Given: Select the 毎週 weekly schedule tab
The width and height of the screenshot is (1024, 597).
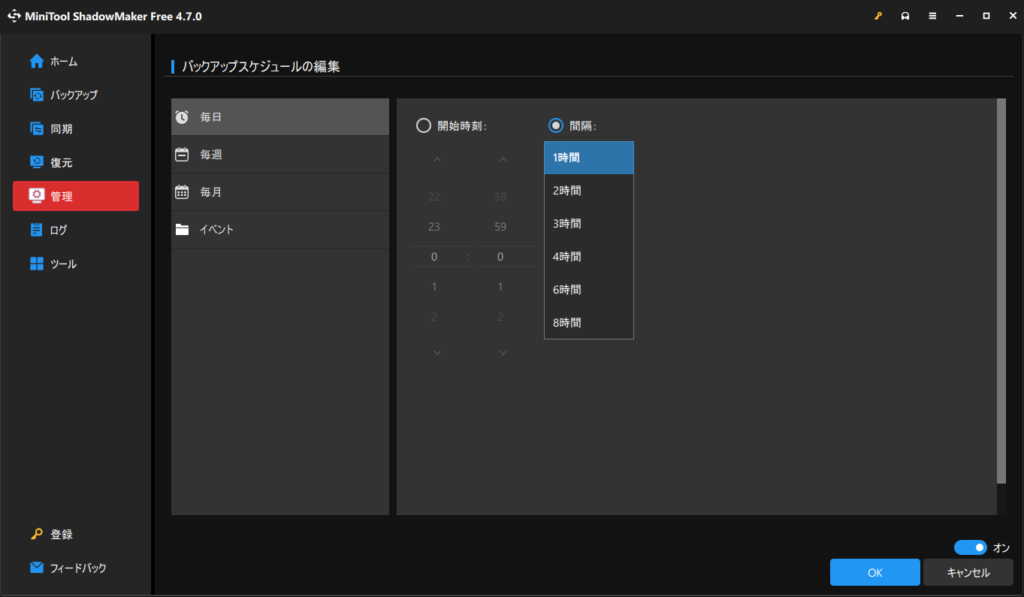Looking at the screenshot, I should pyautogui.click(x=280, y=155).
